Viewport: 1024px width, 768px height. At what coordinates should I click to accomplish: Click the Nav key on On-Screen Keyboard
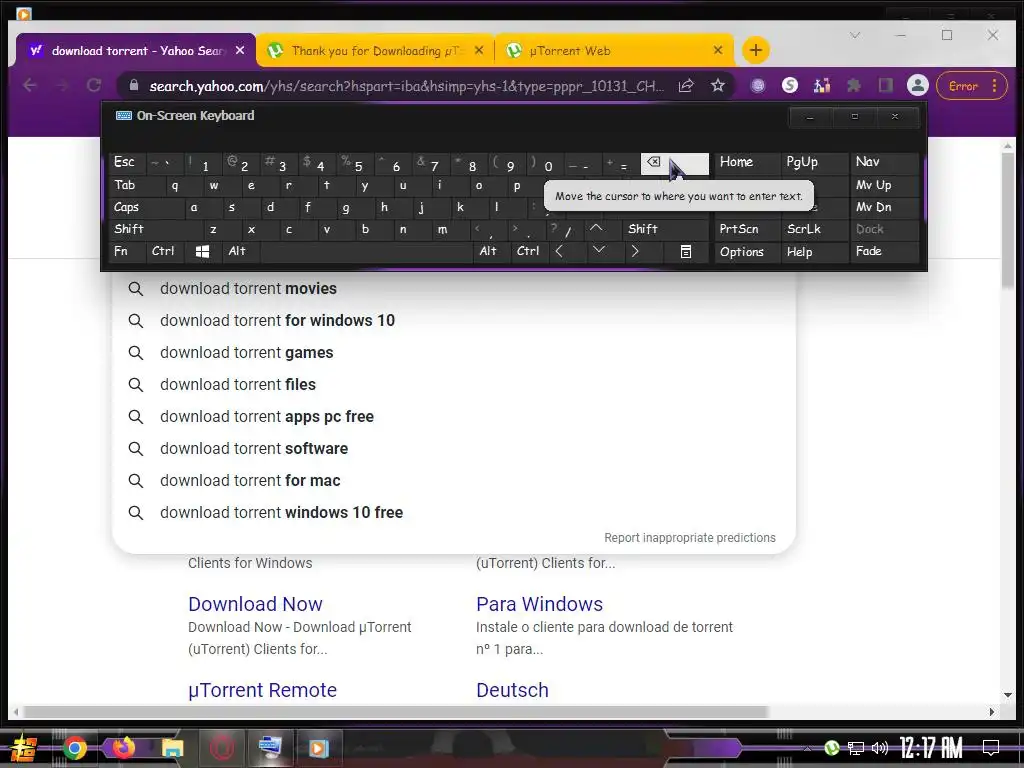coord(884,162)
